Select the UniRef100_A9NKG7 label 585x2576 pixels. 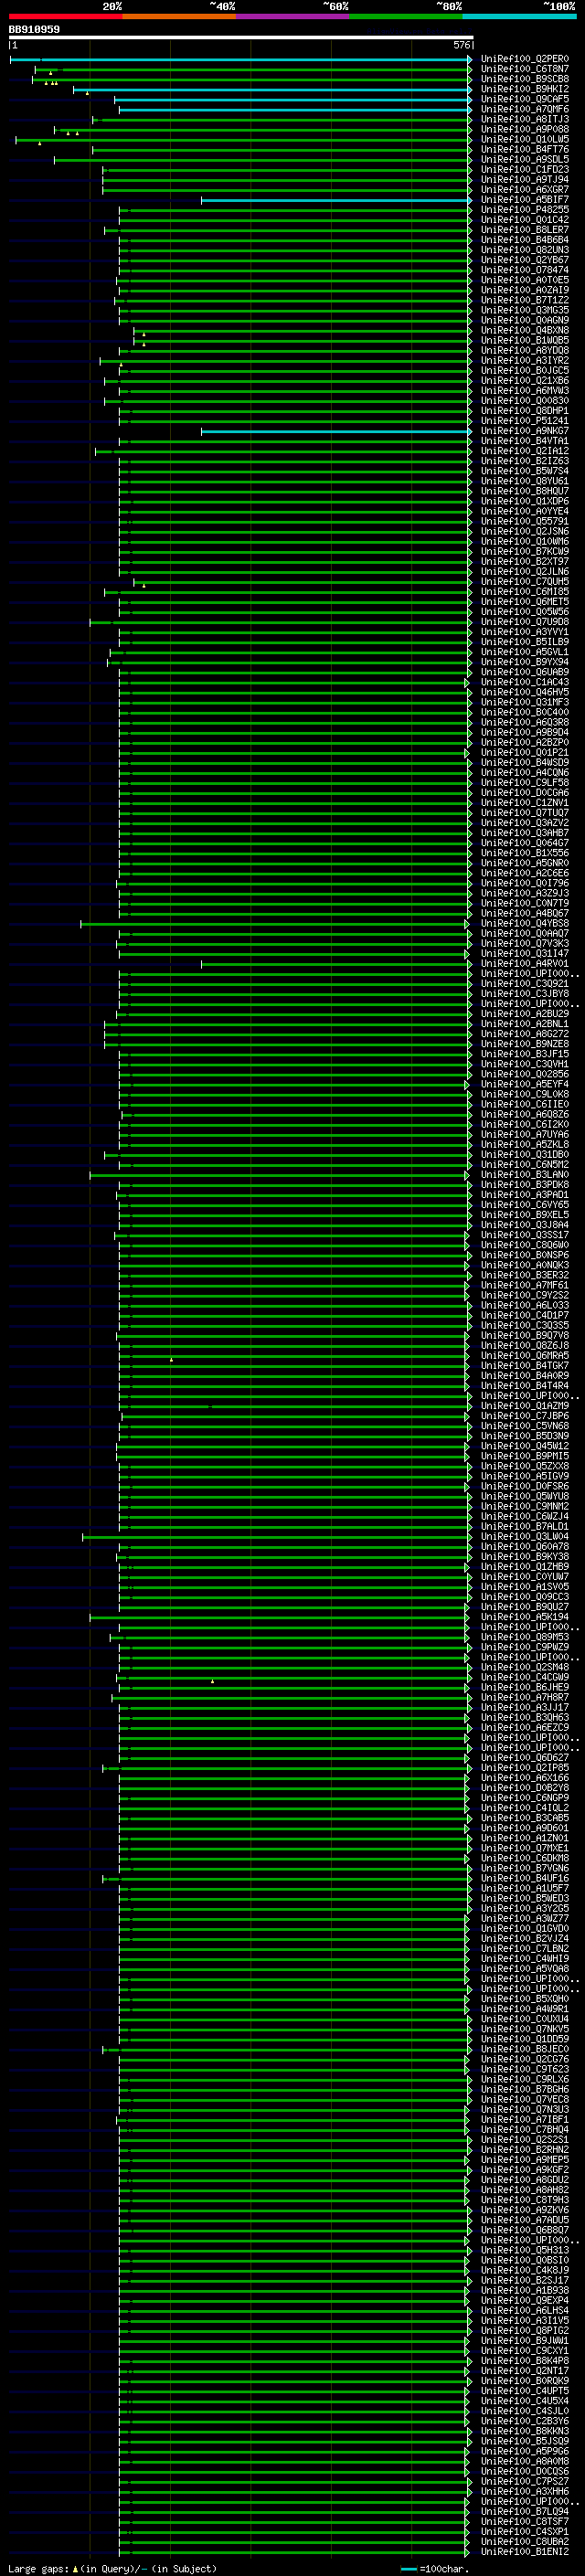(525, 431)
